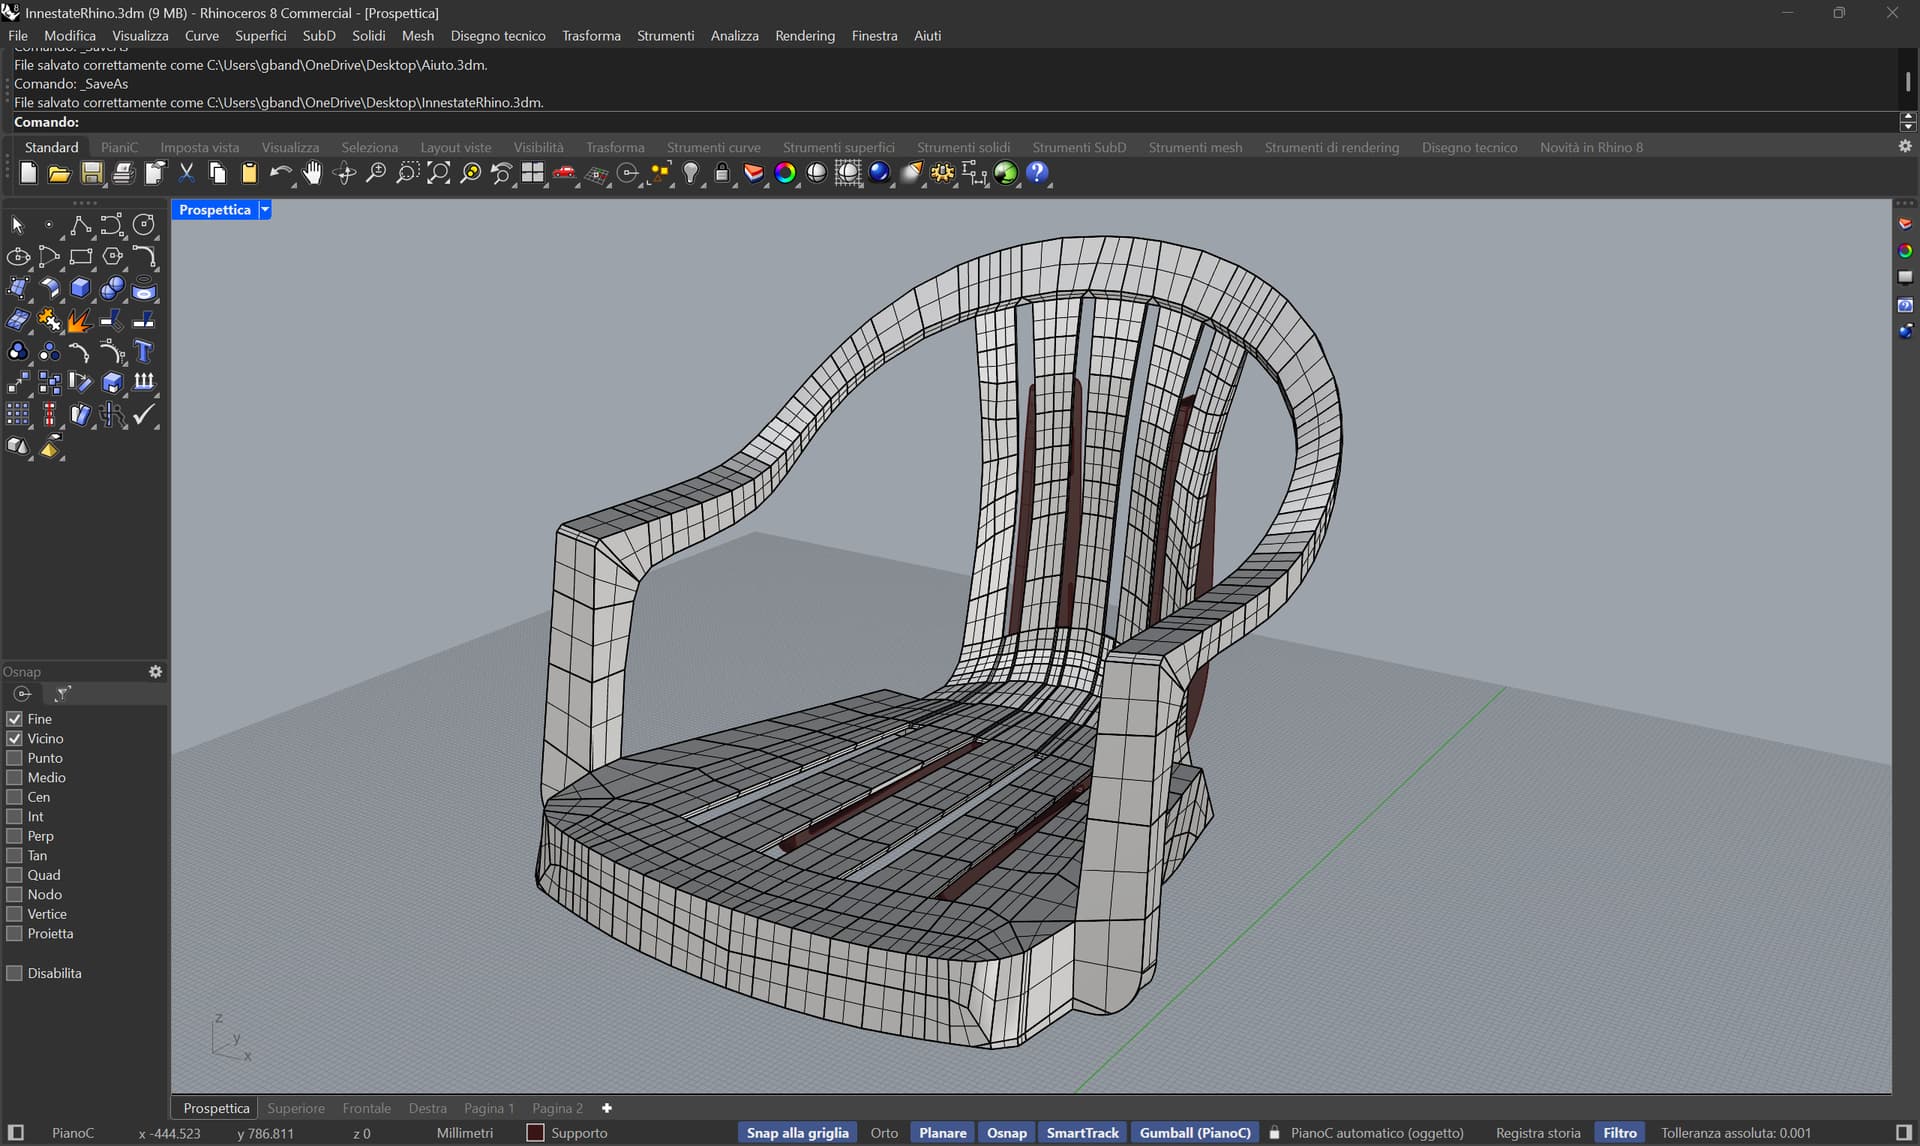Open the Osnap panel gear options
The image size is (1920, 1146).
(x=155, y=672)
